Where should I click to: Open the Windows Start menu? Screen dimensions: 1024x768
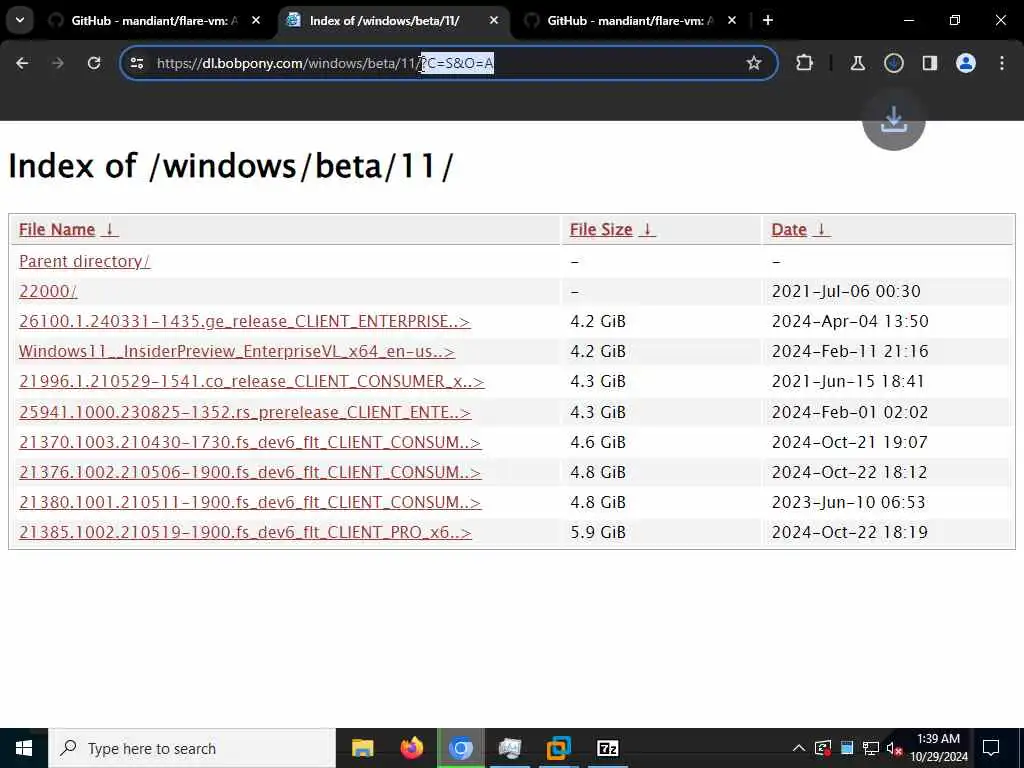click(x=24, y=748)
